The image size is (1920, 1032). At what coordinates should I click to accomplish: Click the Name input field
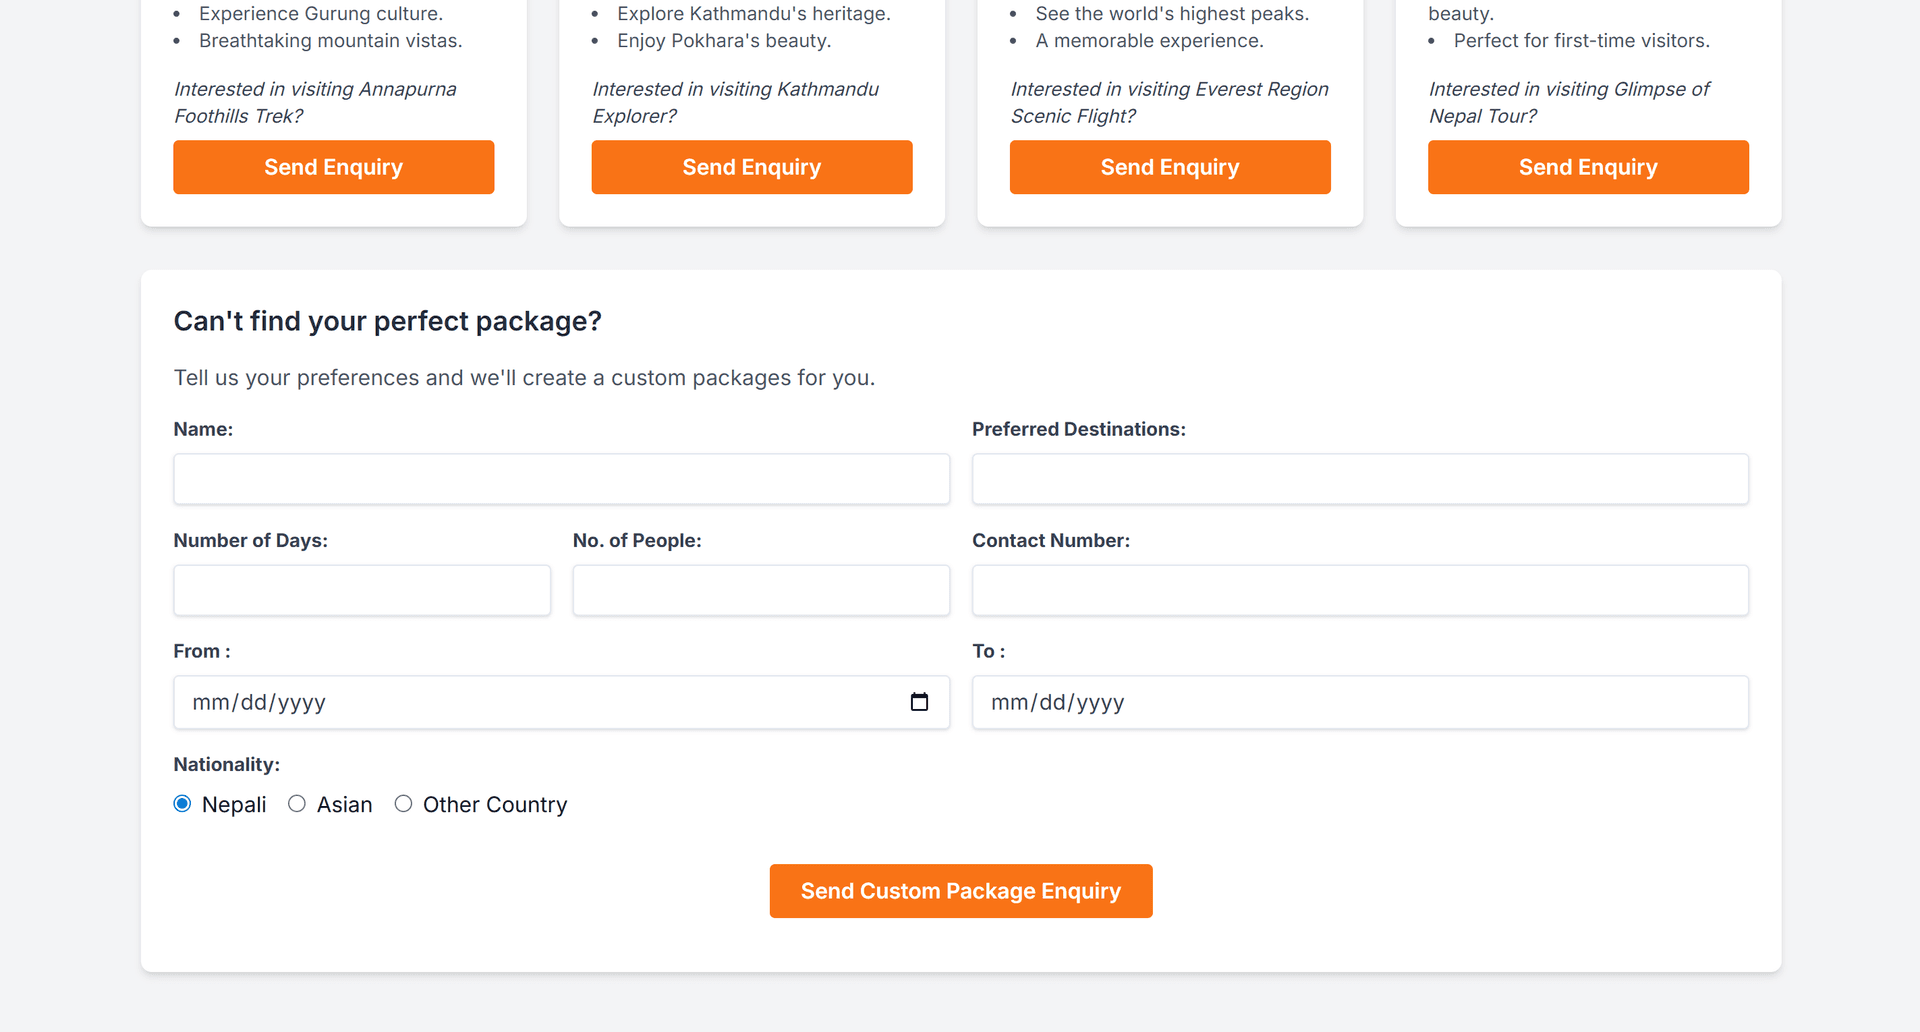tap(561, 479)
